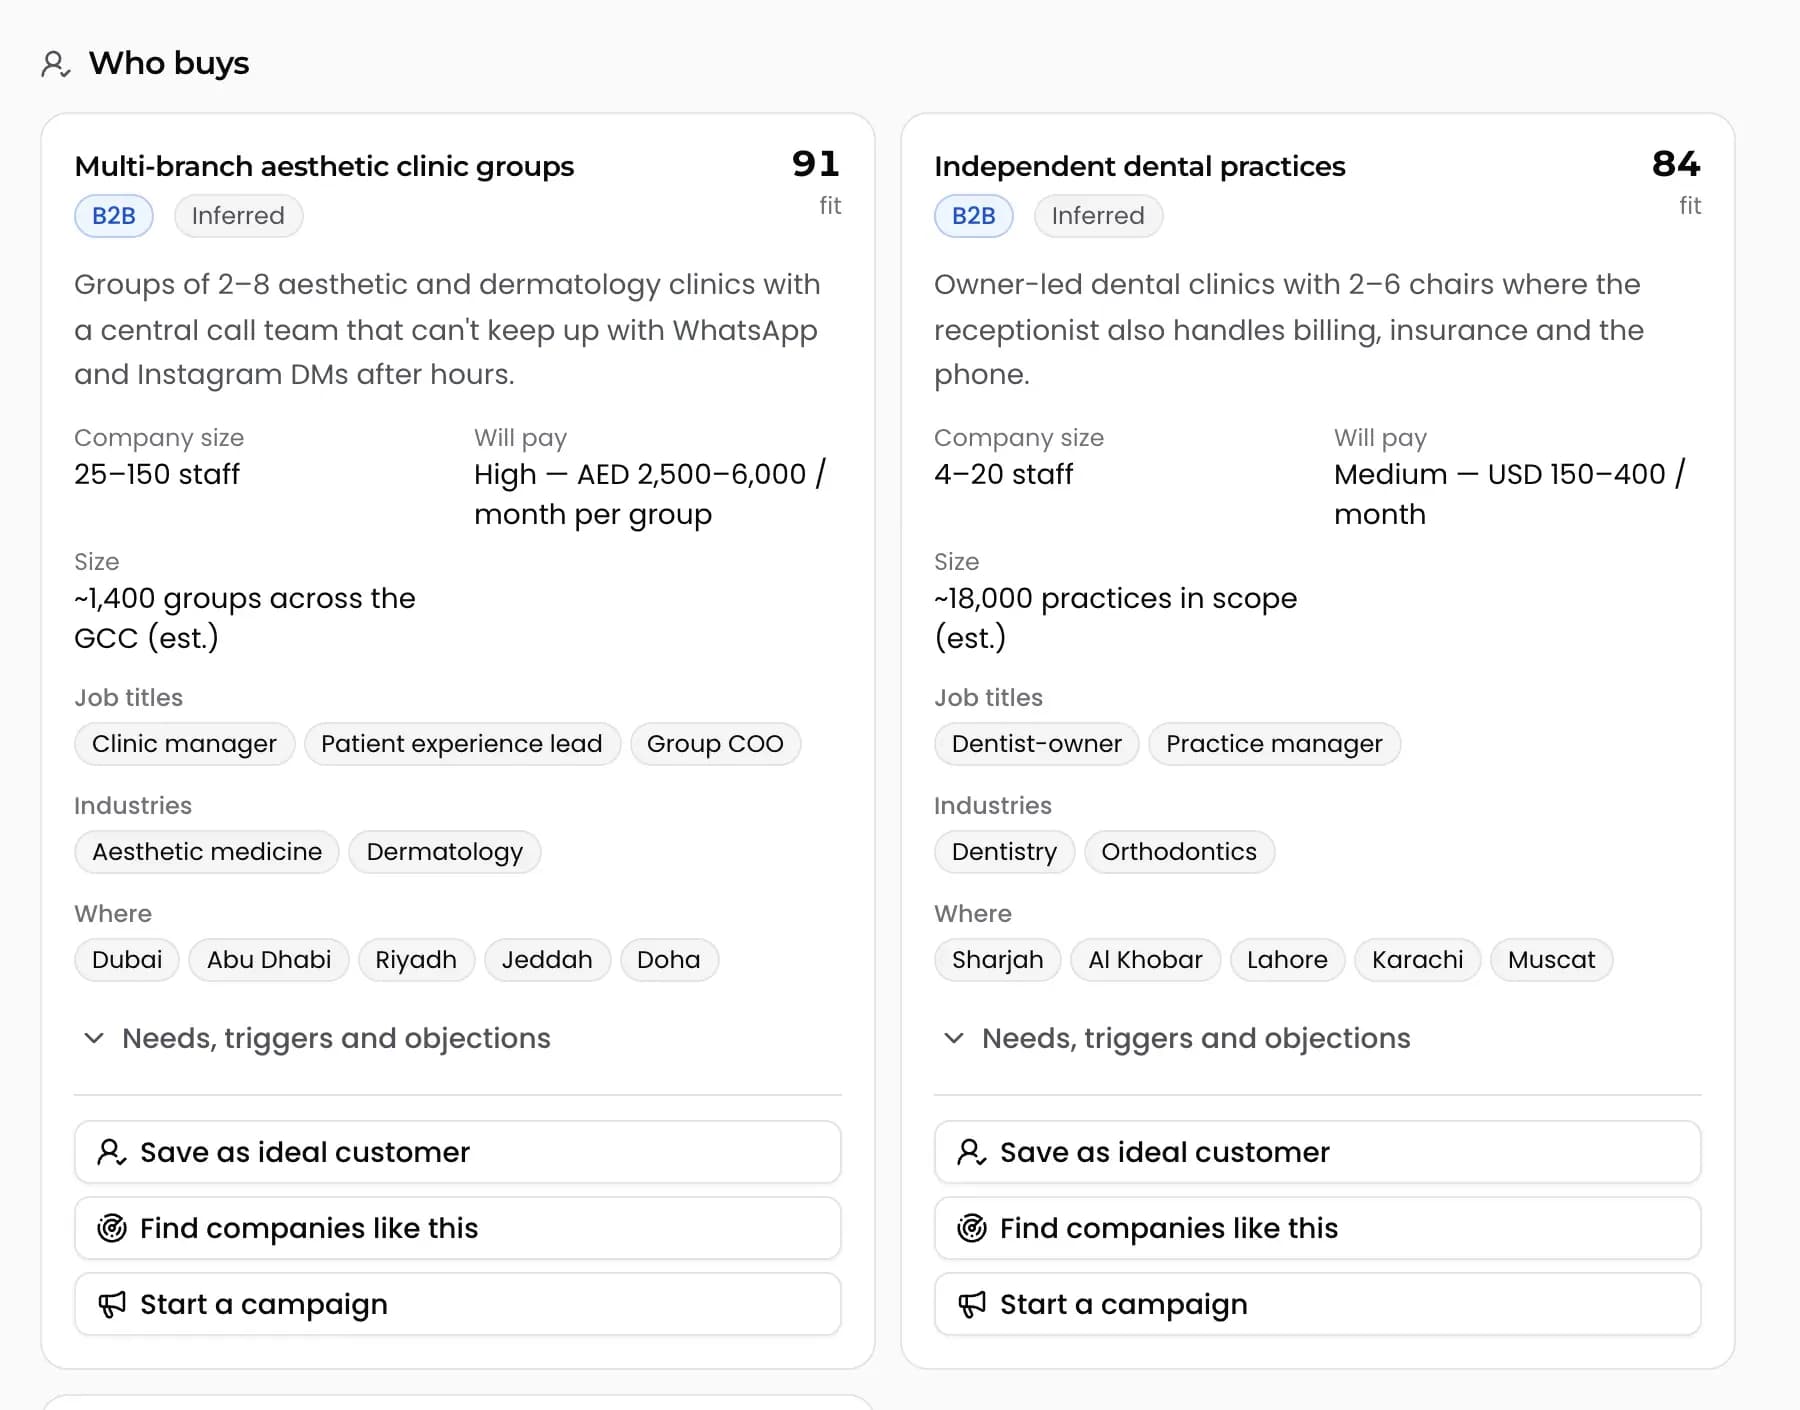The image size is (1800, 1410).
Task: Click target icon in dental practices Find companies button
Action: pyautogui.click(x=971, y=1228)
